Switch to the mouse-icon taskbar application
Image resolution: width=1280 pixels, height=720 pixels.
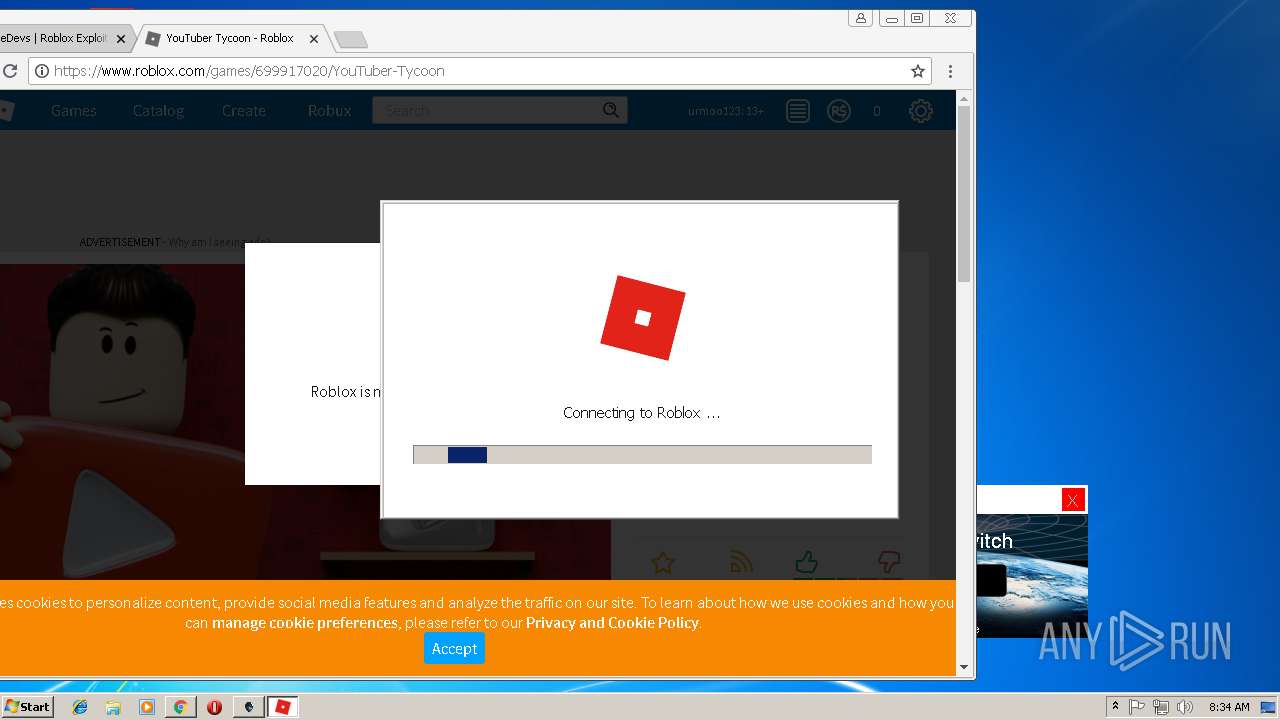[248, 707]
